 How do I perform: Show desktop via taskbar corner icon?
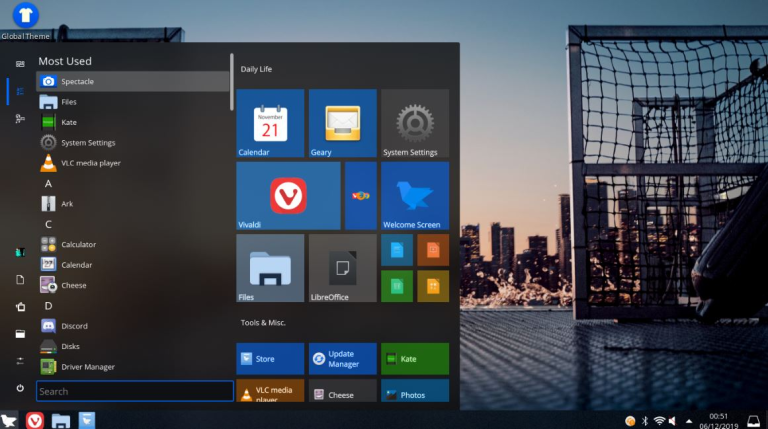(x=753, y=421)
